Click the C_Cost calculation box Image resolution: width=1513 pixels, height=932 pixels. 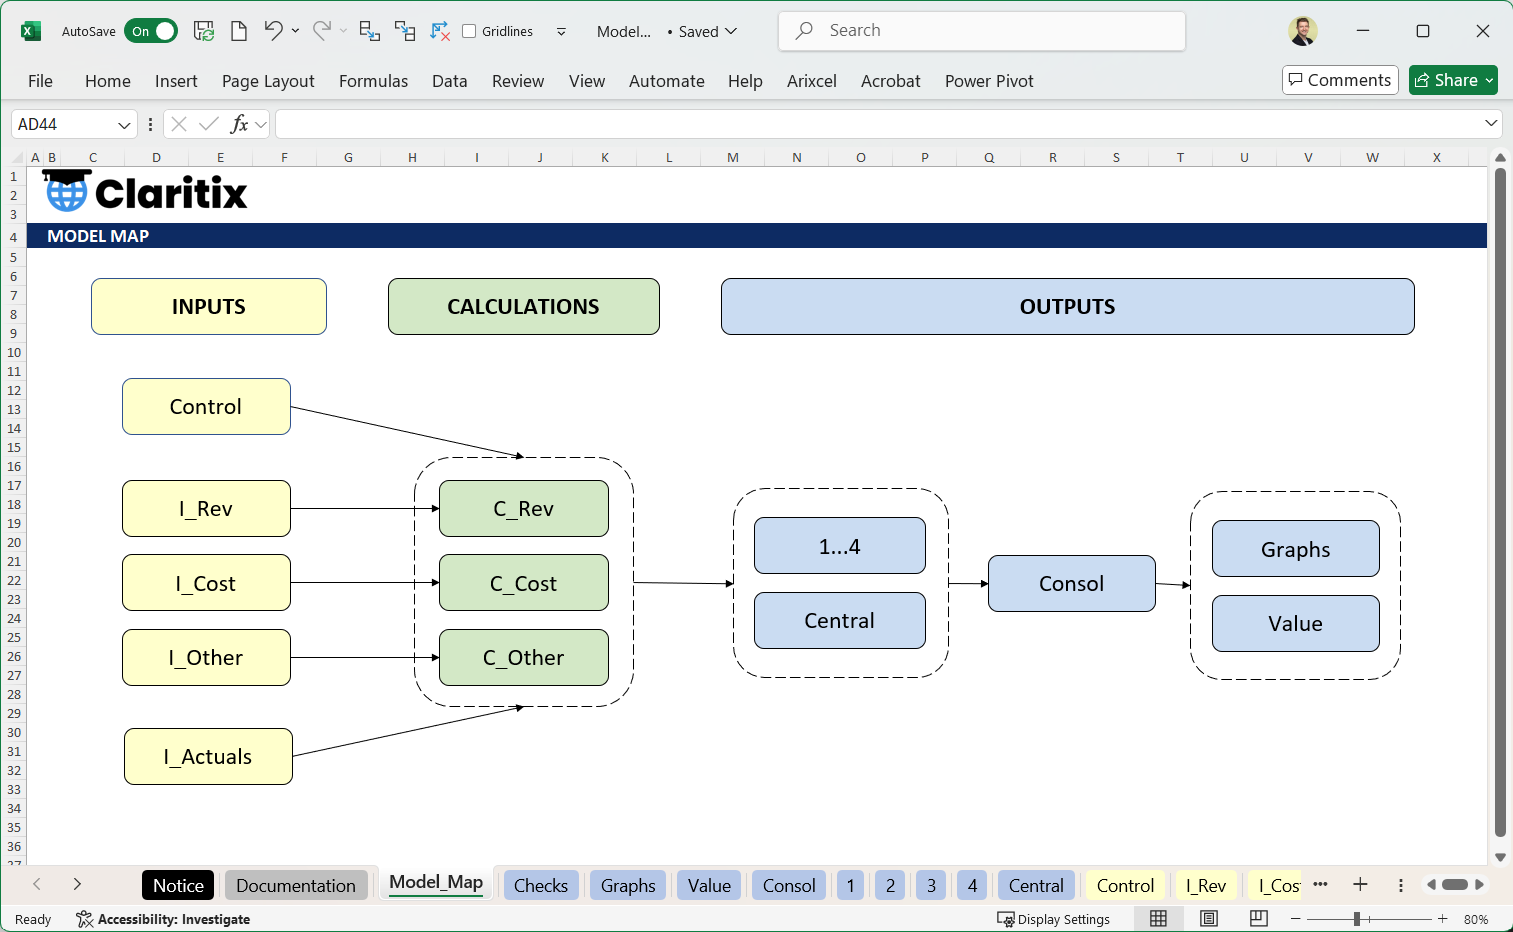pyautogui.click(x=523, y=583)
